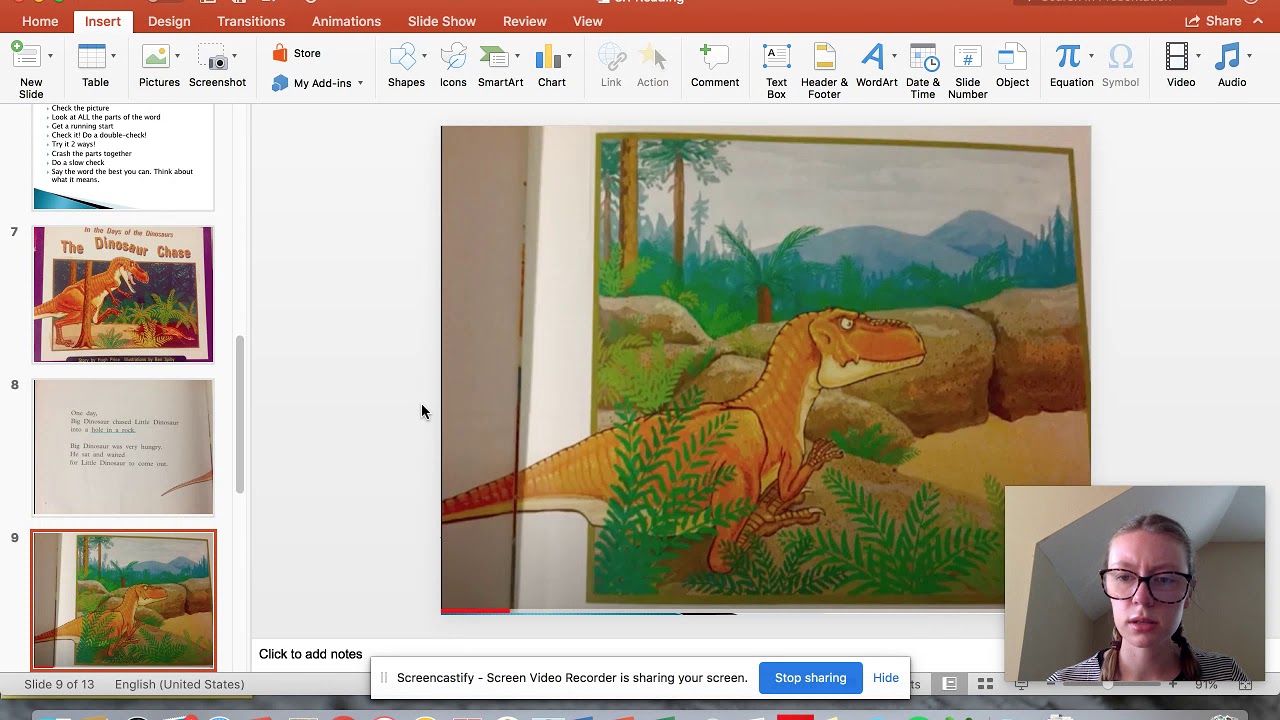The width and height of the screenshot is (1280, 720).
Task: Click the Chart icon
Action: click(548, 56)
